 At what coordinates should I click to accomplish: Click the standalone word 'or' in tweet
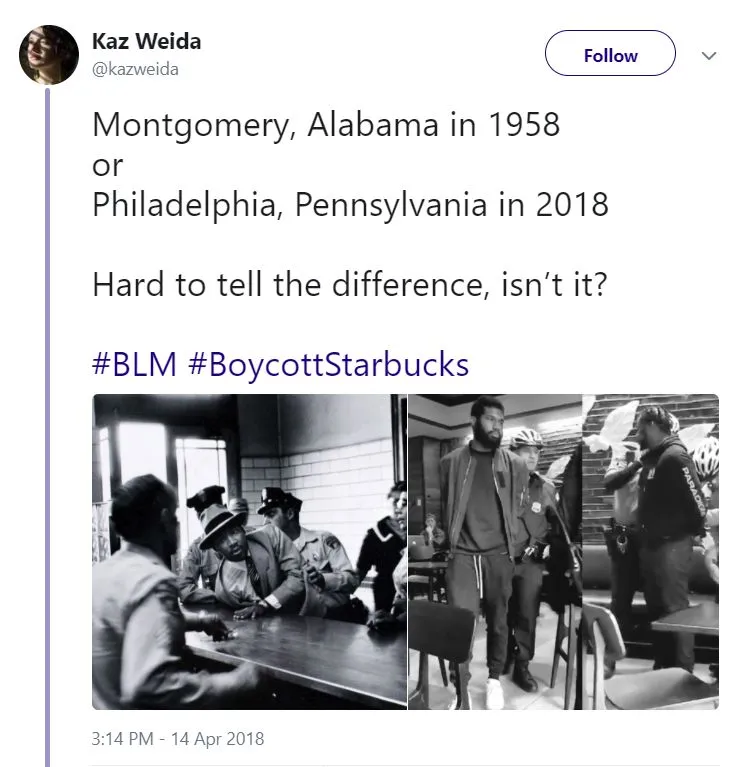click(x=107, y=166)
